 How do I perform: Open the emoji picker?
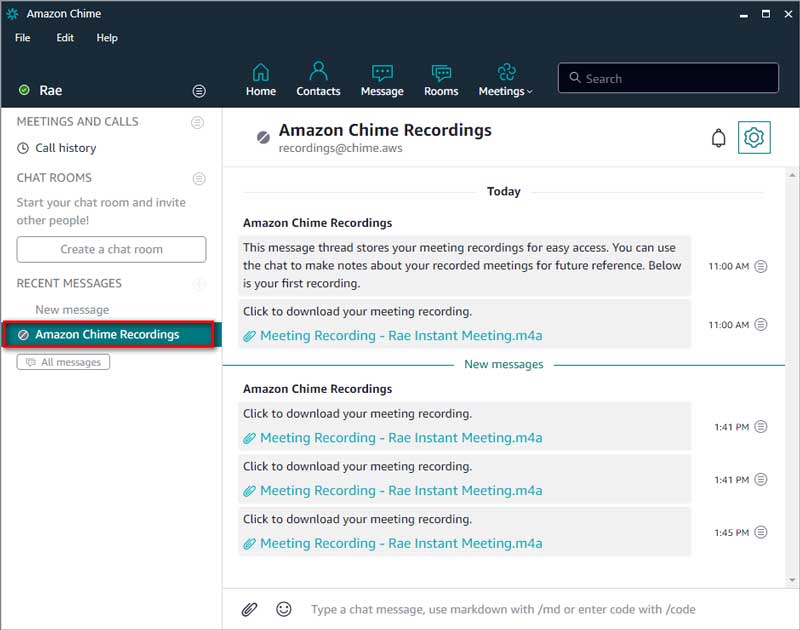tap(283, 609)
